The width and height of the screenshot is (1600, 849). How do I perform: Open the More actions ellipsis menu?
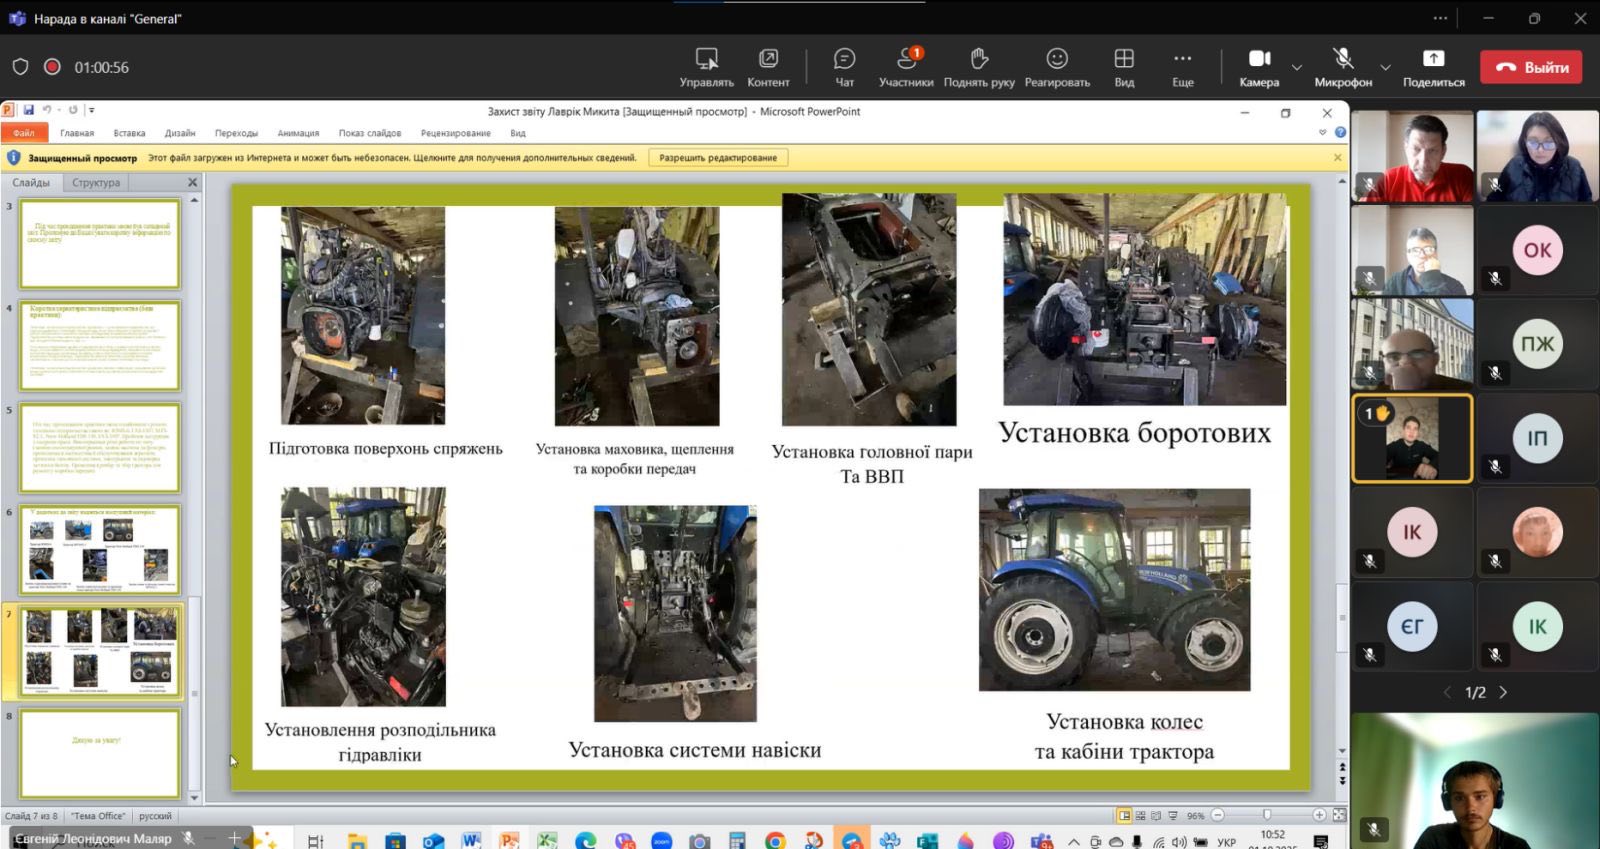(1182, 67)
